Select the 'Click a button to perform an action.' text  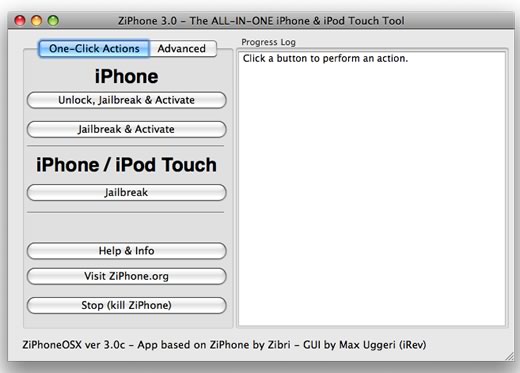click(x=325, y=59)
